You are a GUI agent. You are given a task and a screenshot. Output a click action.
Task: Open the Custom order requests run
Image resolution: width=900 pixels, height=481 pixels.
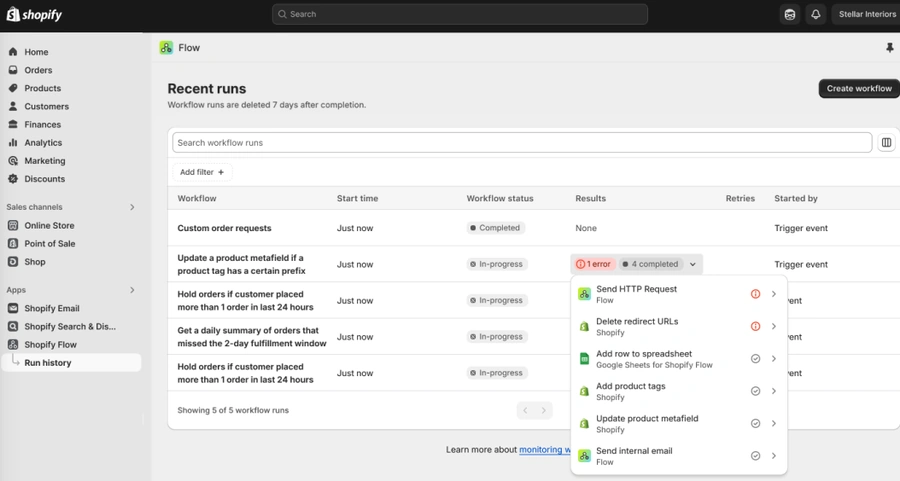[x=224, y=228]
